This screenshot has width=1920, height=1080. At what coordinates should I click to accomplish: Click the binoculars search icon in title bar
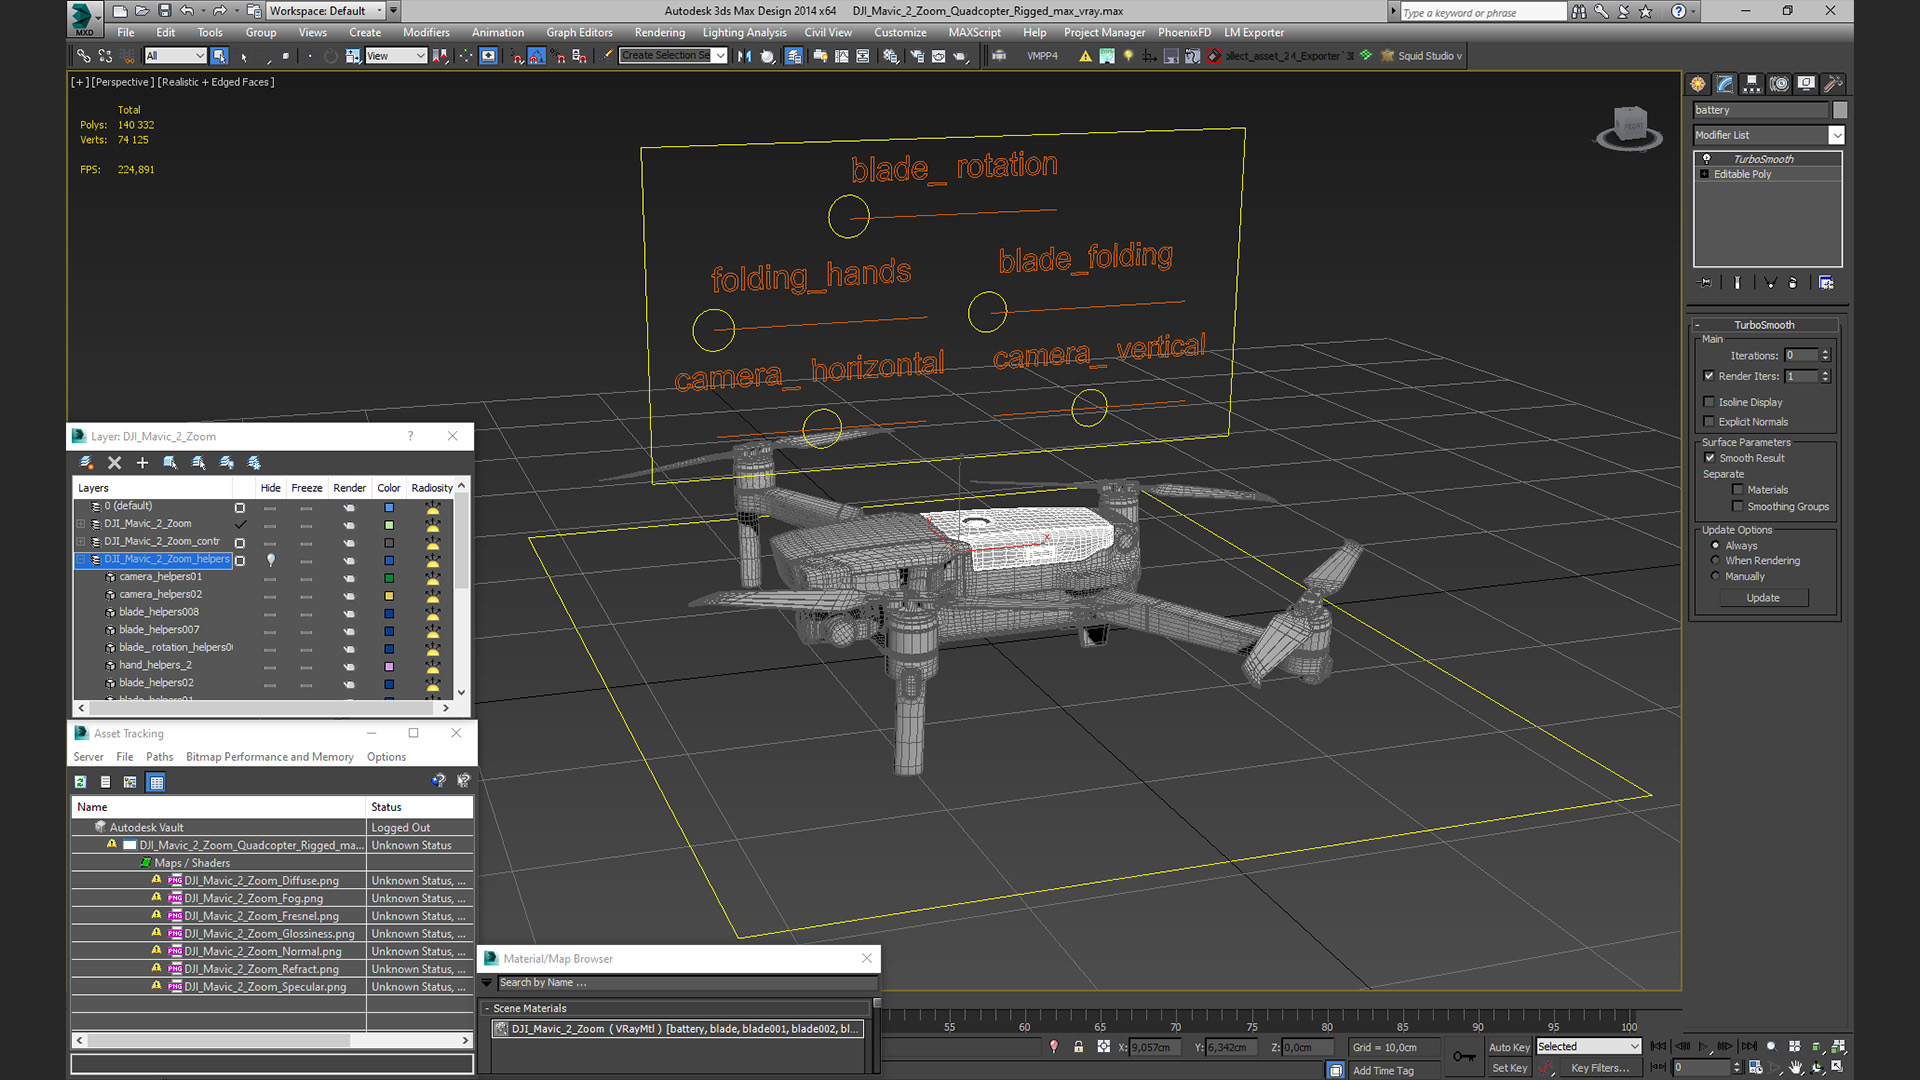[x=1578, y=12]
